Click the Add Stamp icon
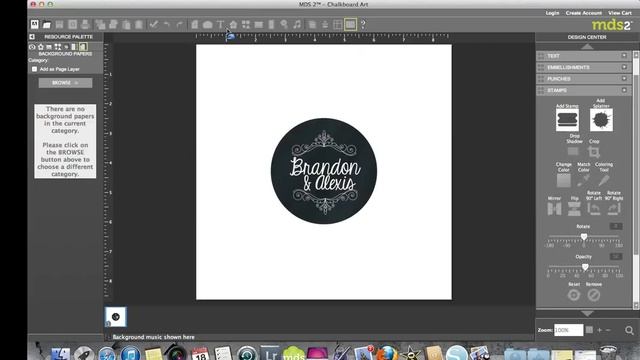The height and width of the screenshot is (360, 640). click(x=567, y=120)
